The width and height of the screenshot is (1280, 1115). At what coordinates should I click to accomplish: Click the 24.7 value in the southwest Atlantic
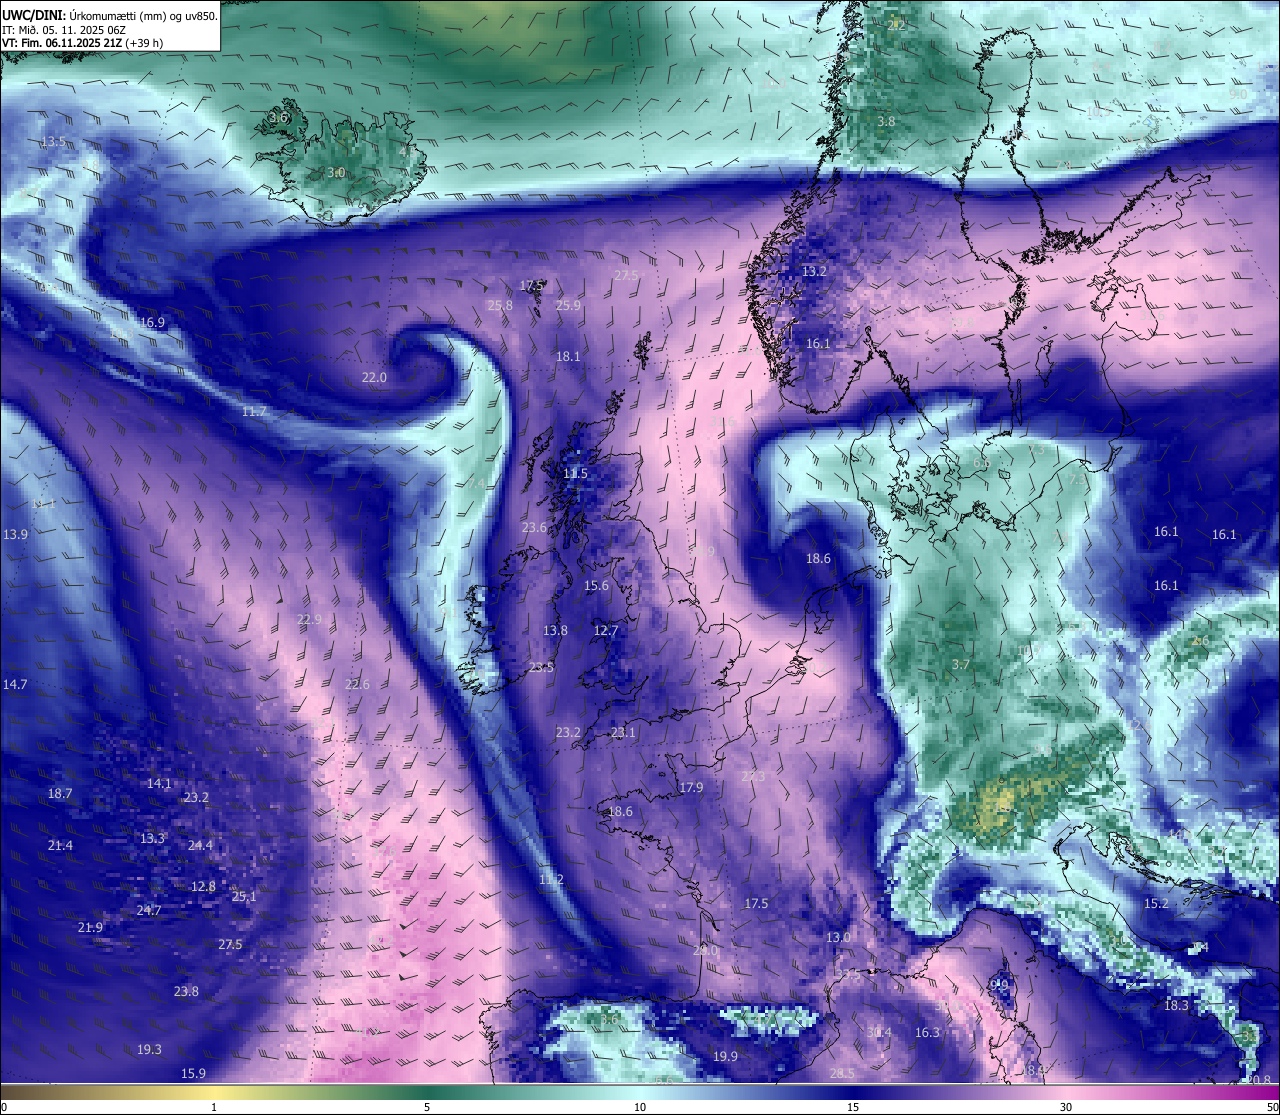click(x=148, y=911)
